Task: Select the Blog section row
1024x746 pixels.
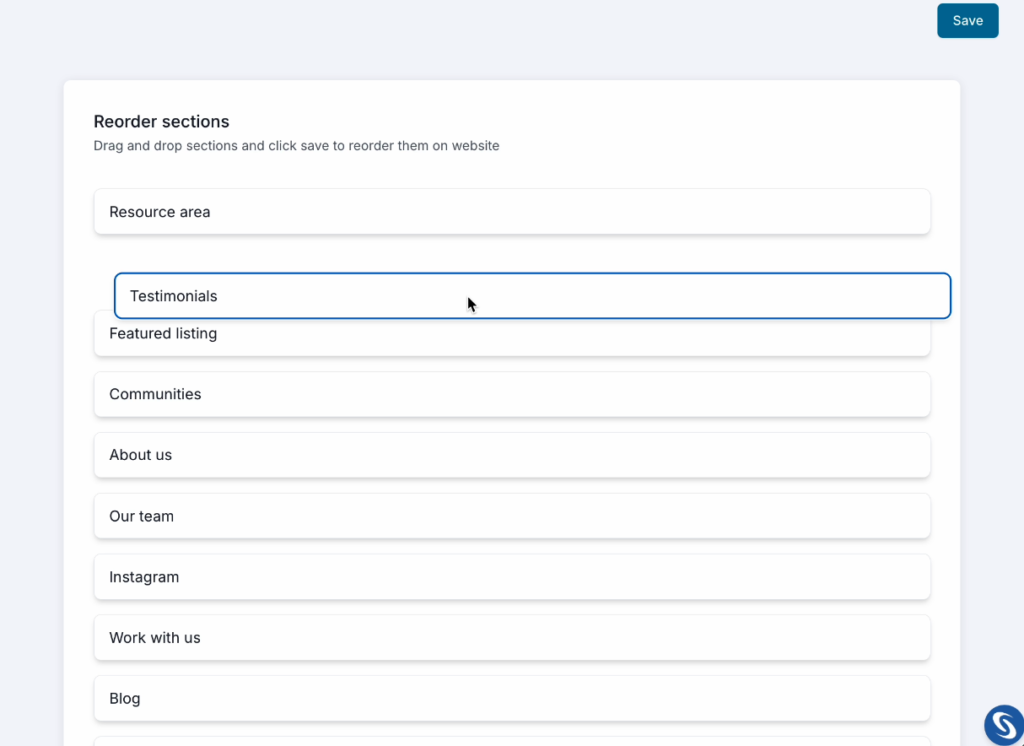Action: click(512, 698)
